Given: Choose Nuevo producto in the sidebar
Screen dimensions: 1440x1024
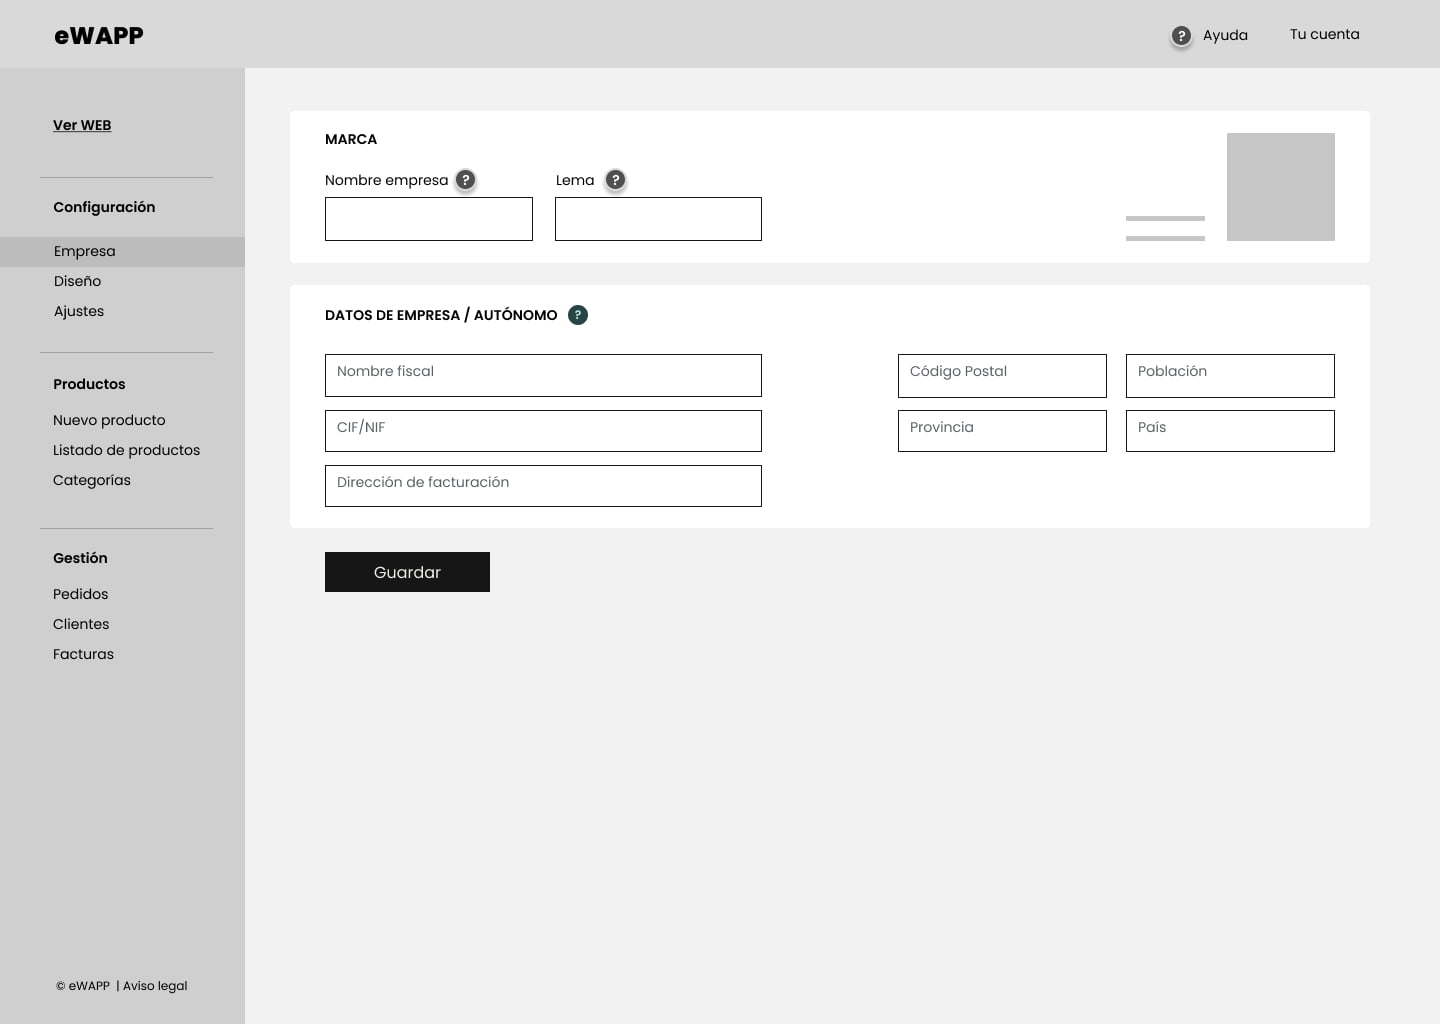Looking at the screenshot, I should click(109, 420).
